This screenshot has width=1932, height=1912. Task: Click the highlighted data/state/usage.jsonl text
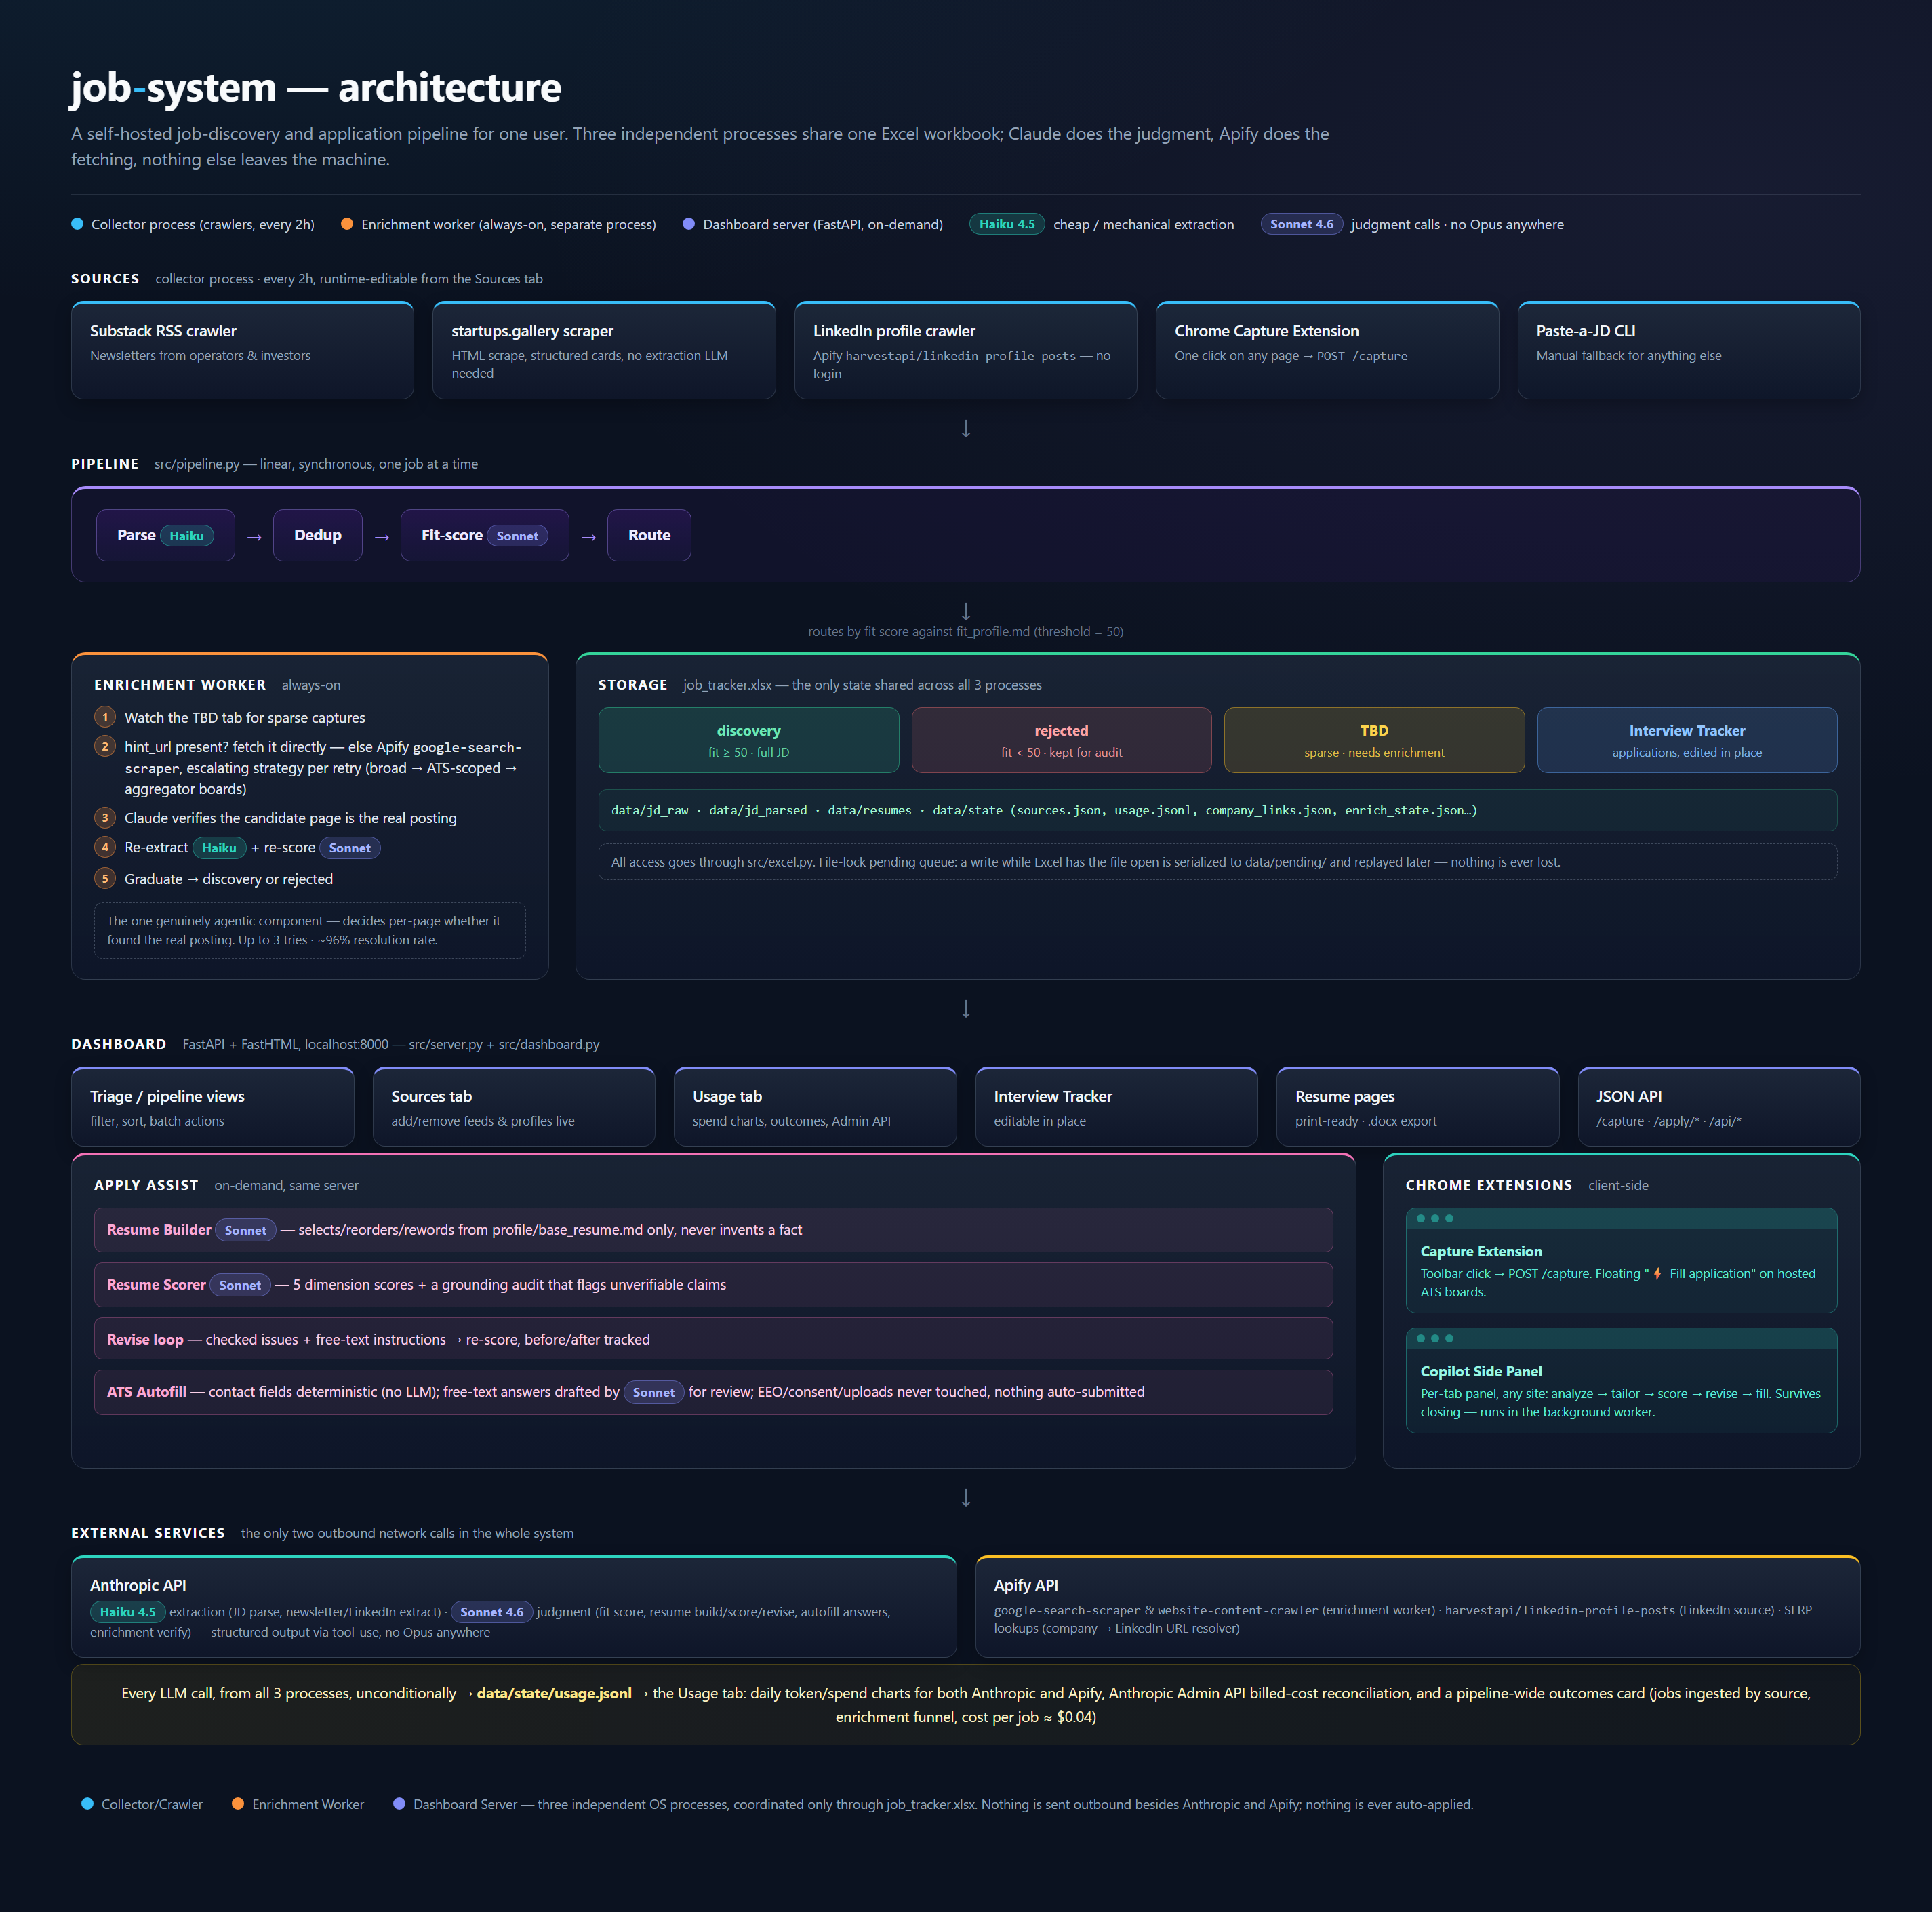pyautogui.click(x=554, y=1693)
